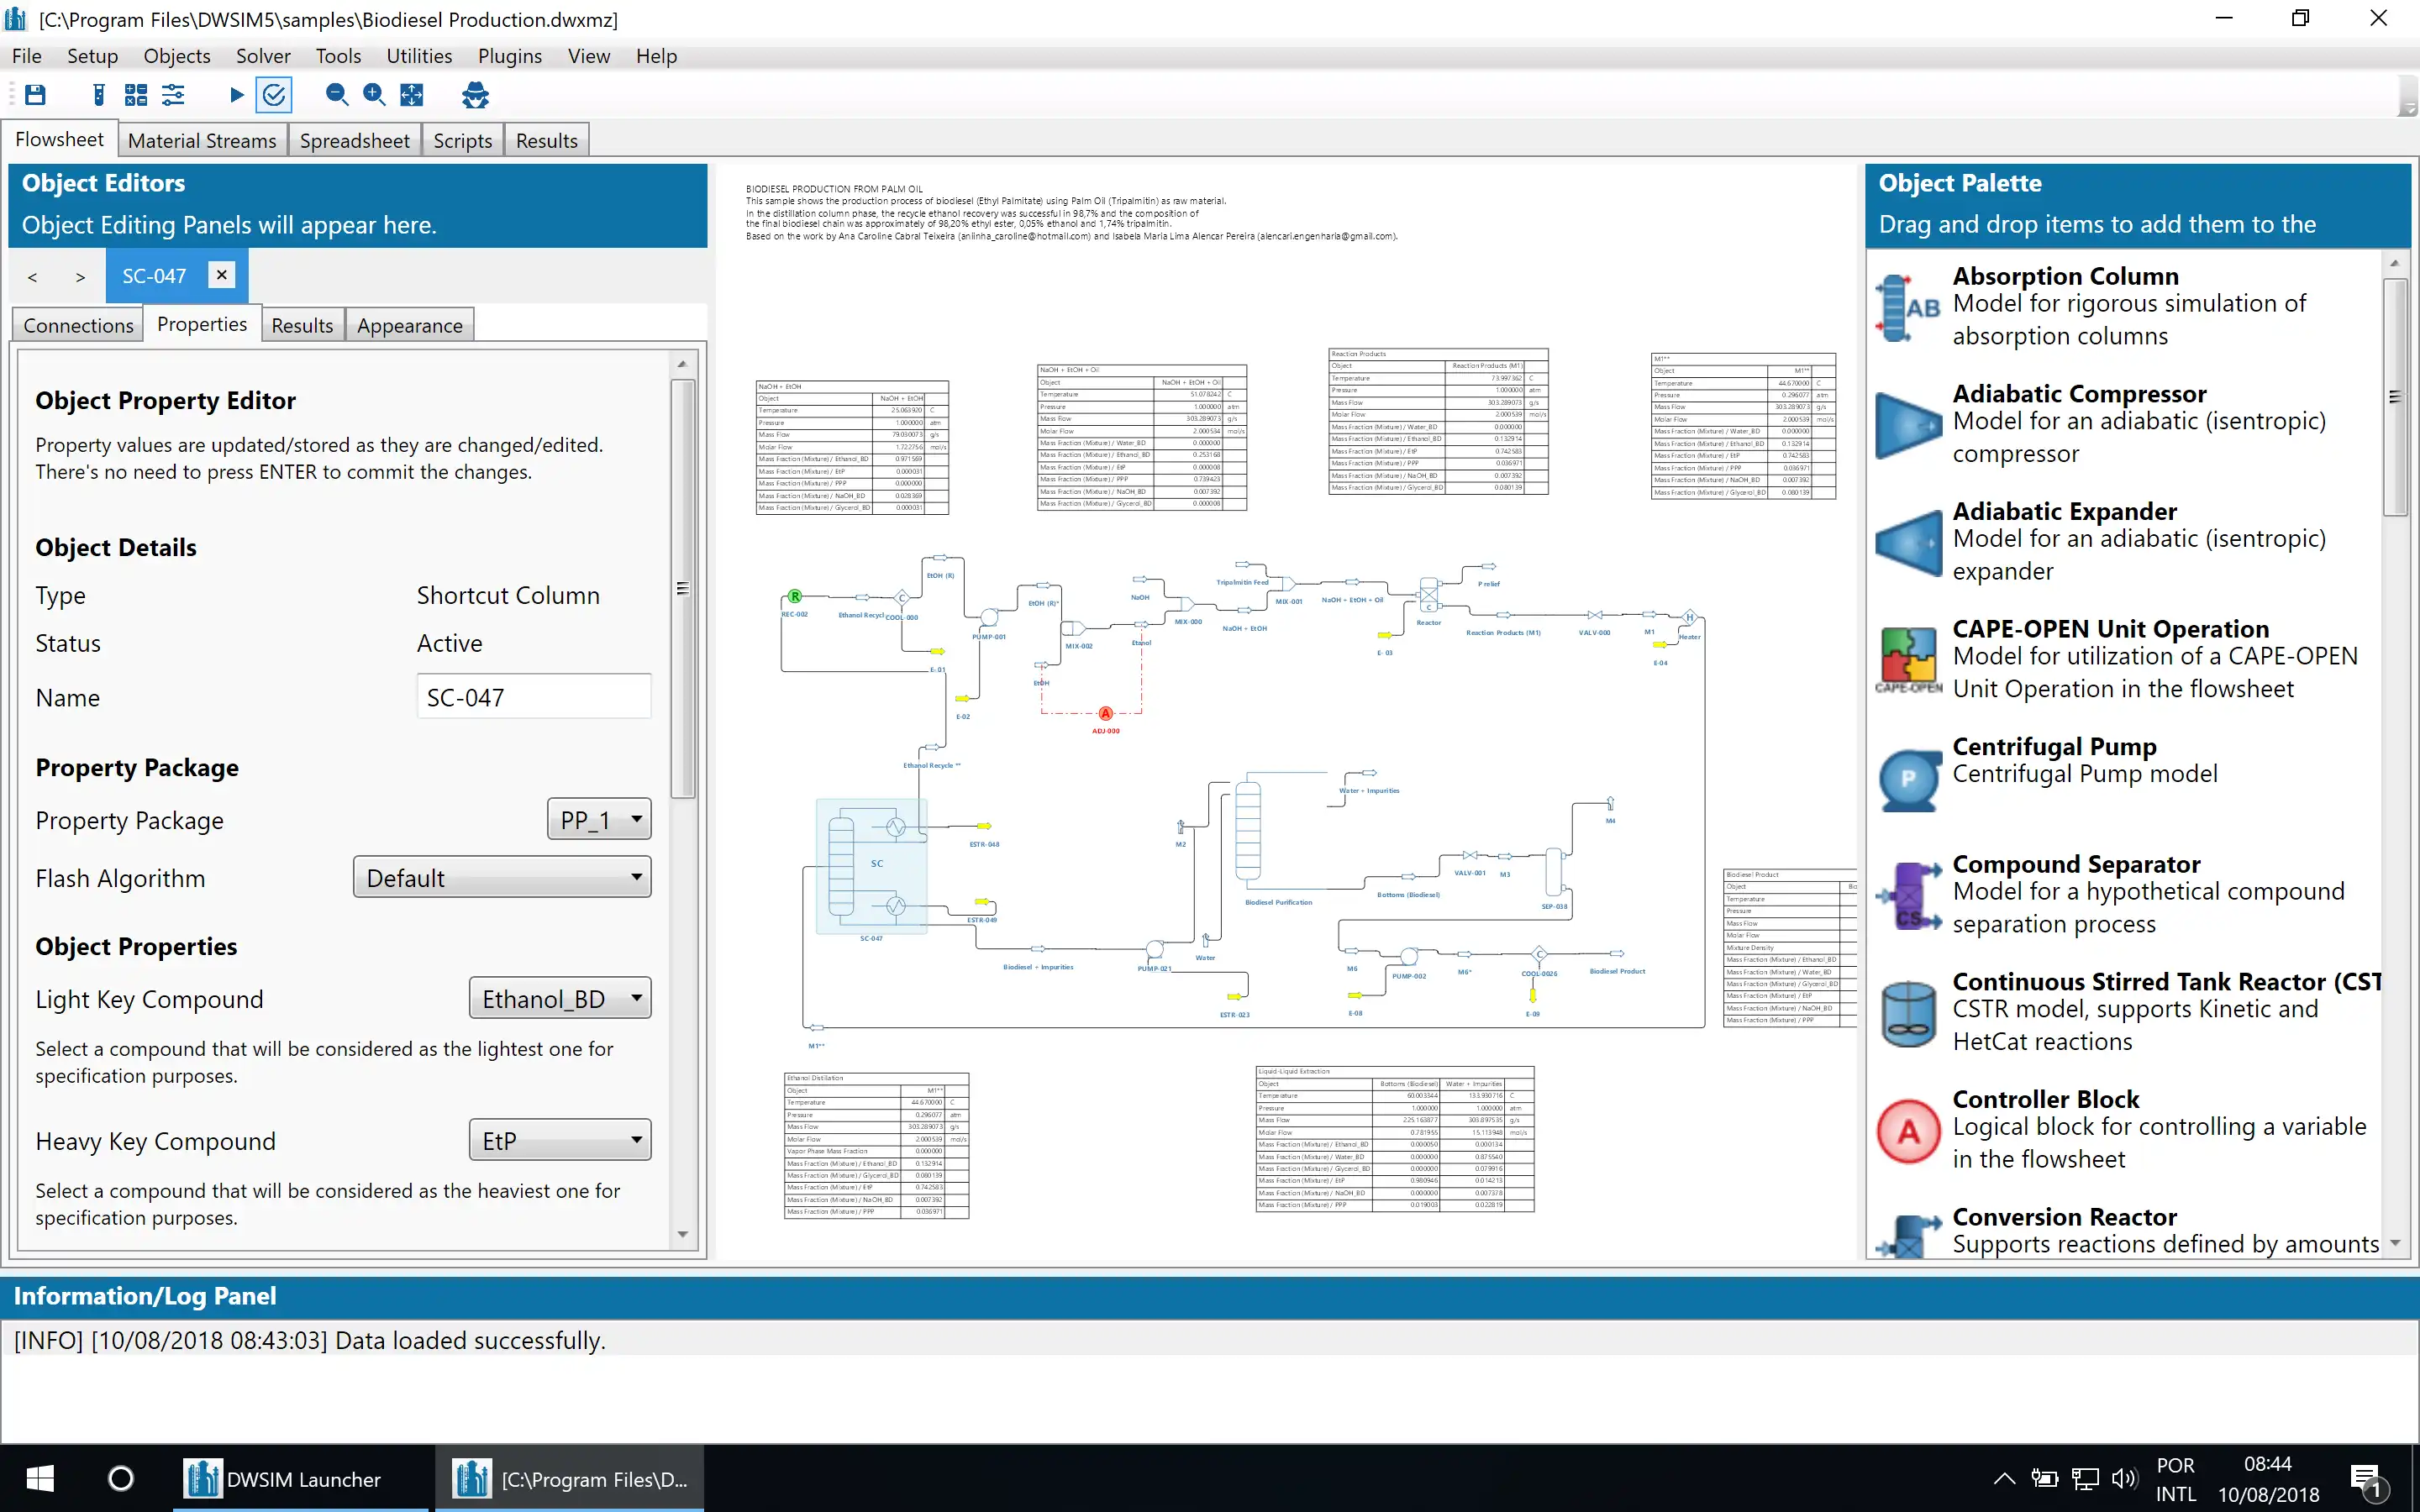Click the Fit to Window icon
The width and height of the screenshot is (2420, 1512).
click(x=409, y=96)
